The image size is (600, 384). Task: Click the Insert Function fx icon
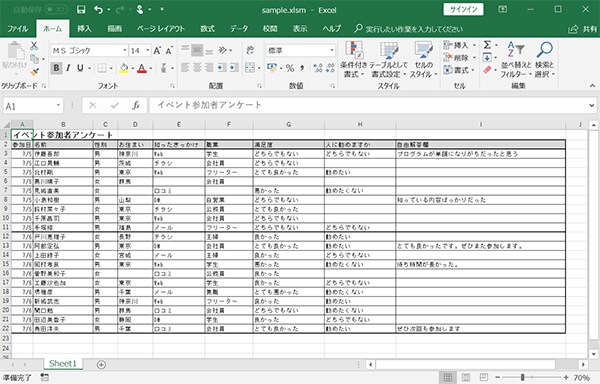tap(136, 106)
